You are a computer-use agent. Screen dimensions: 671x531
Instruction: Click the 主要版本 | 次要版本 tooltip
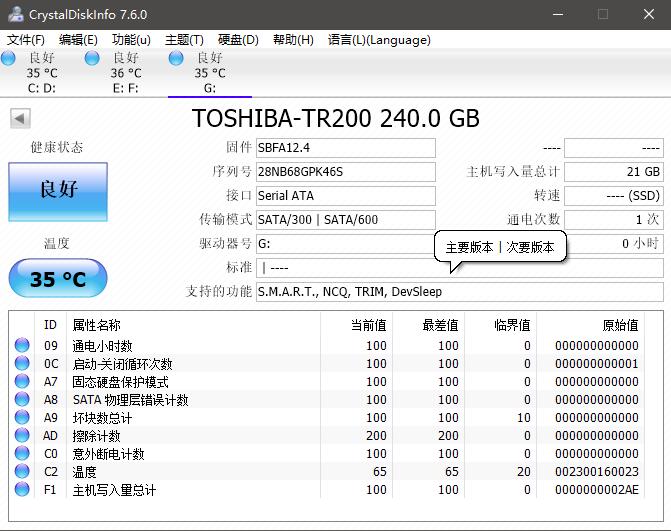[x=500, y=247]
